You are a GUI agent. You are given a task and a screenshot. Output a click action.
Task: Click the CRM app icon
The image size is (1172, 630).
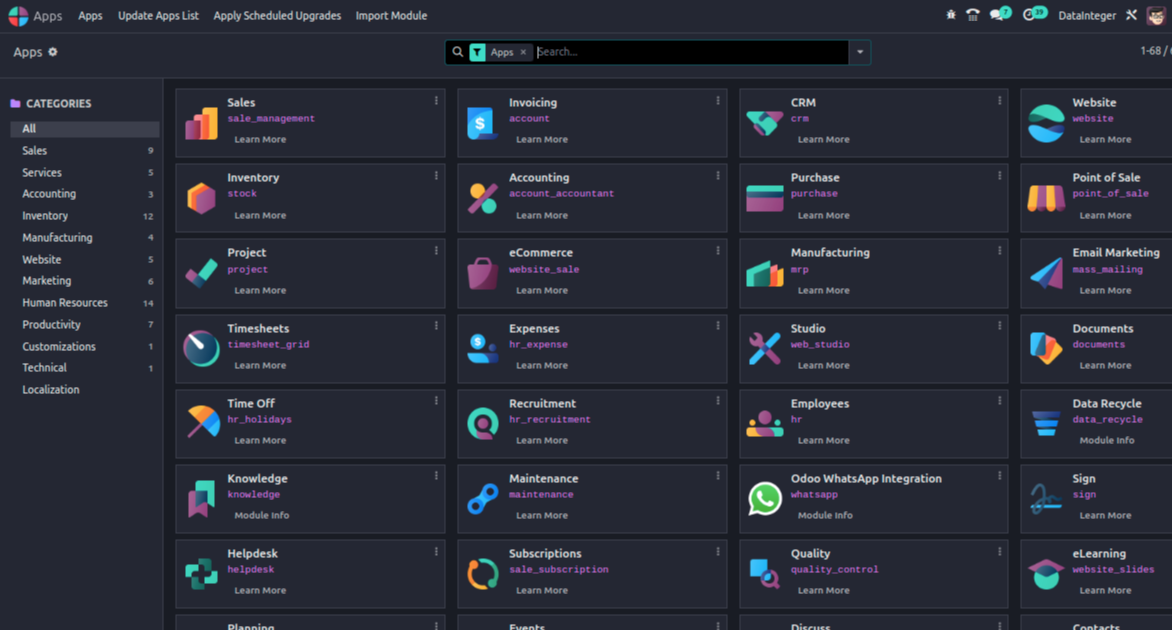pyautogui.click(x=764, y=122)
